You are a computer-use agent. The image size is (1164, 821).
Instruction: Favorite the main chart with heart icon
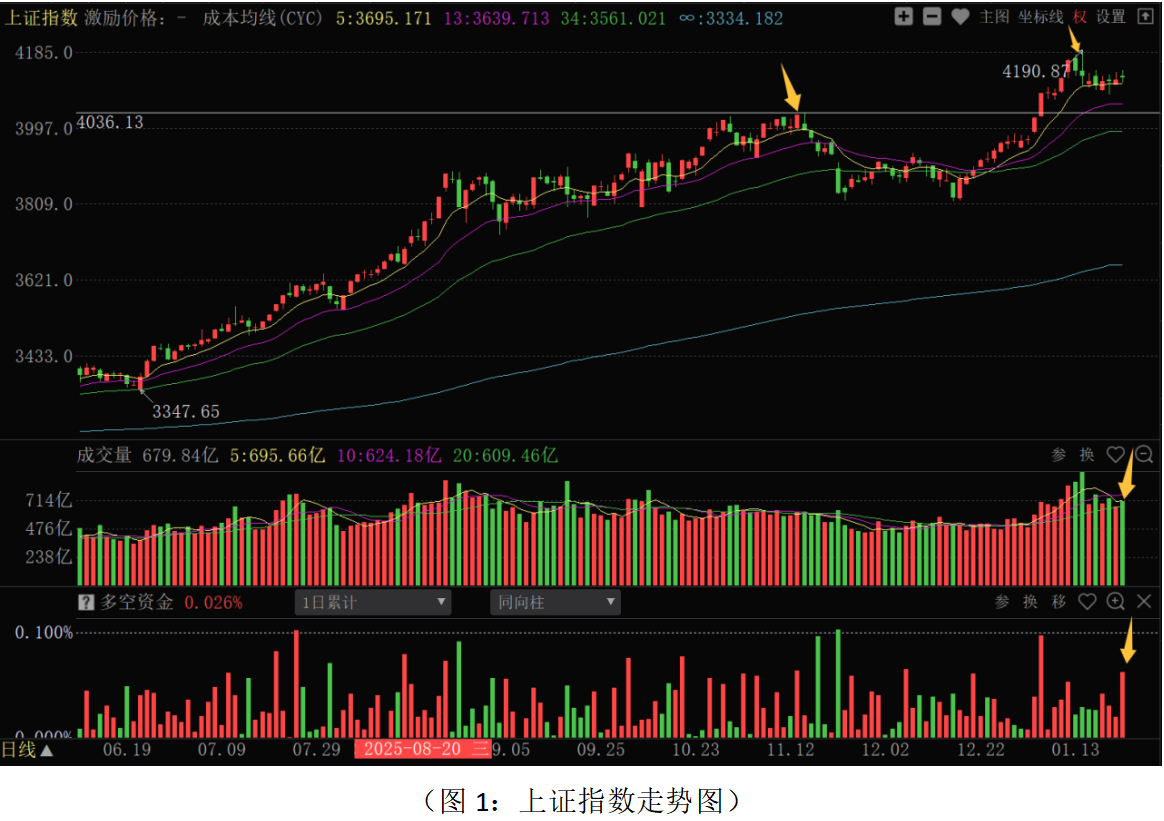(960, 16)
